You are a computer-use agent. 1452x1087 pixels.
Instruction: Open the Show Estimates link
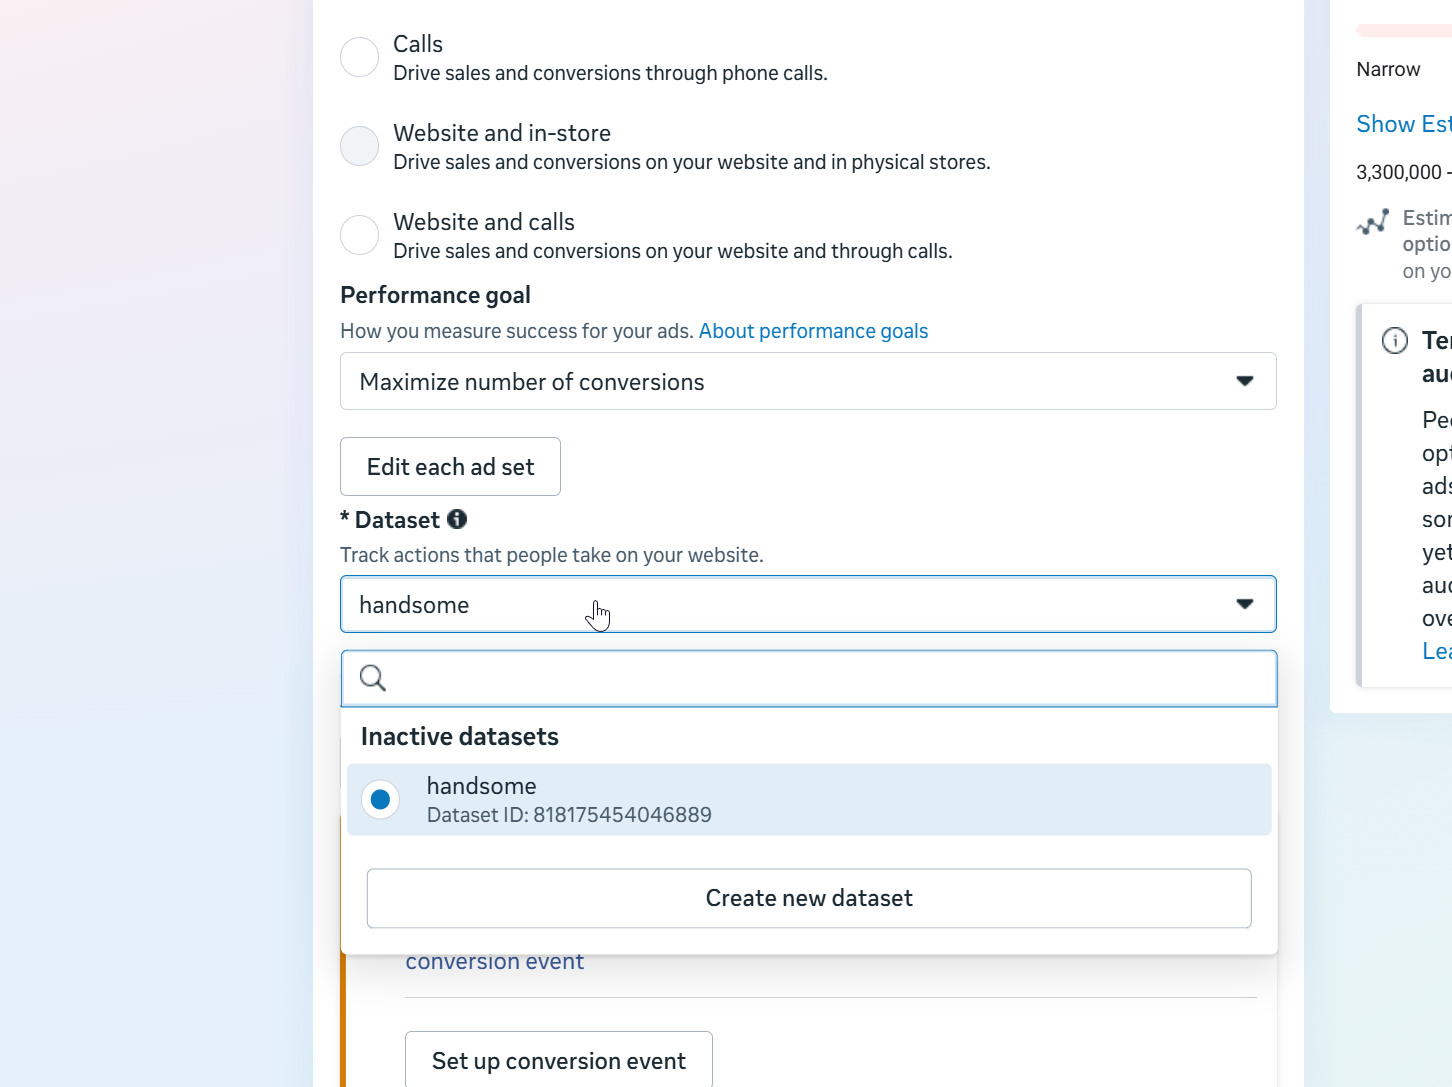(1402, 124)
